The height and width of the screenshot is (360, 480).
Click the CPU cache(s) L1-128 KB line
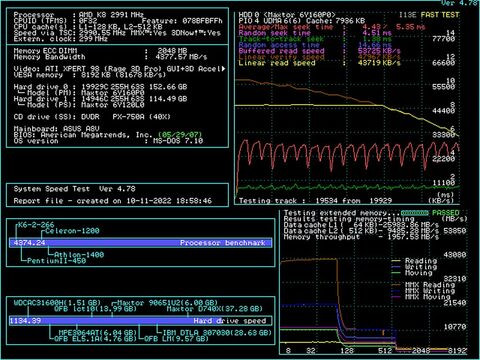pyautogui.click(x=88, y=27)
